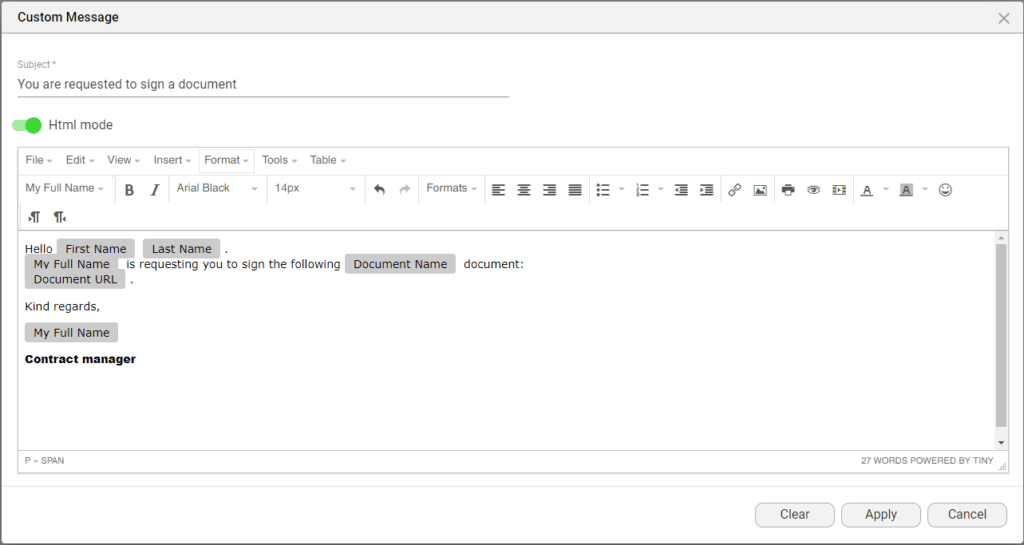The height and width of the screenshot is (545, 1024).
Task: Click the Kind regards, text line
Action: pyautogui.click(x=63, y=306)
